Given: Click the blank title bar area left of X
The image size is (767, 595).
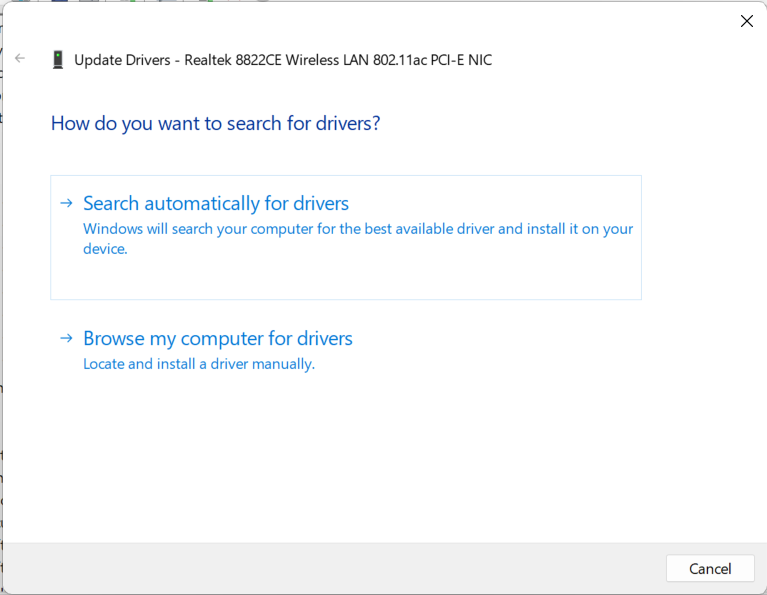Looking at the screenshot, I should click(400, 21).
